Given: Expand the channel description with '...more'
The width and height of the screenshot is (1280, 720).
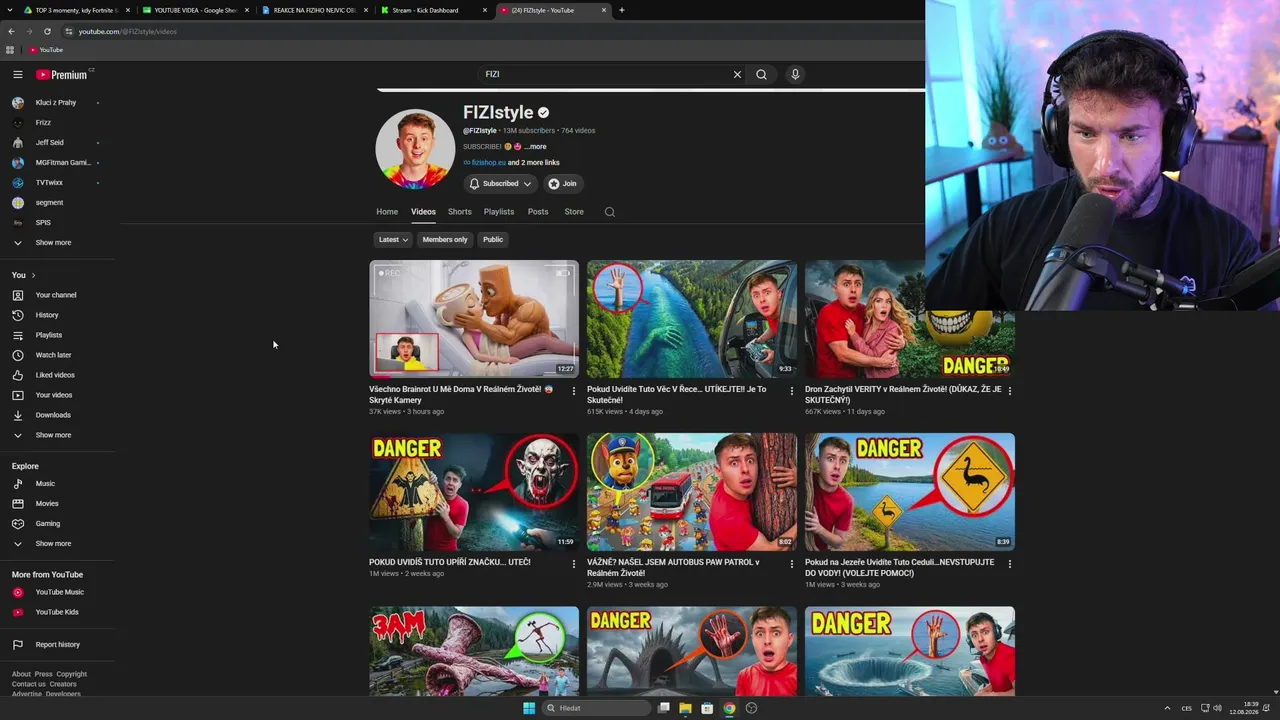Looking at the screenshot, I should click(535, 147).
